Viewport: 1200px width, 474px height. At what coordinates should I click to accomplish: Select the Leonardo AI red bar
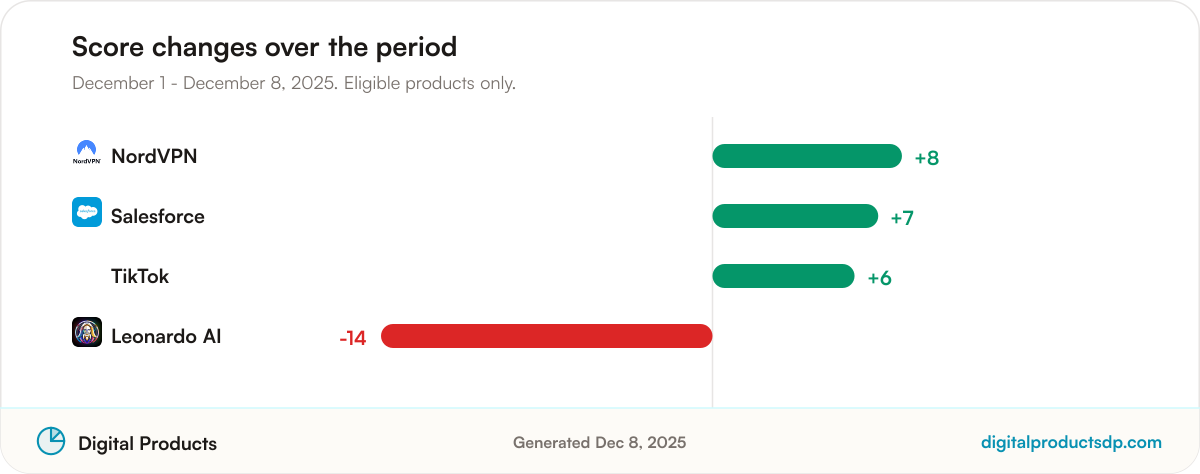pyautogui.click(x=546, y=336)
